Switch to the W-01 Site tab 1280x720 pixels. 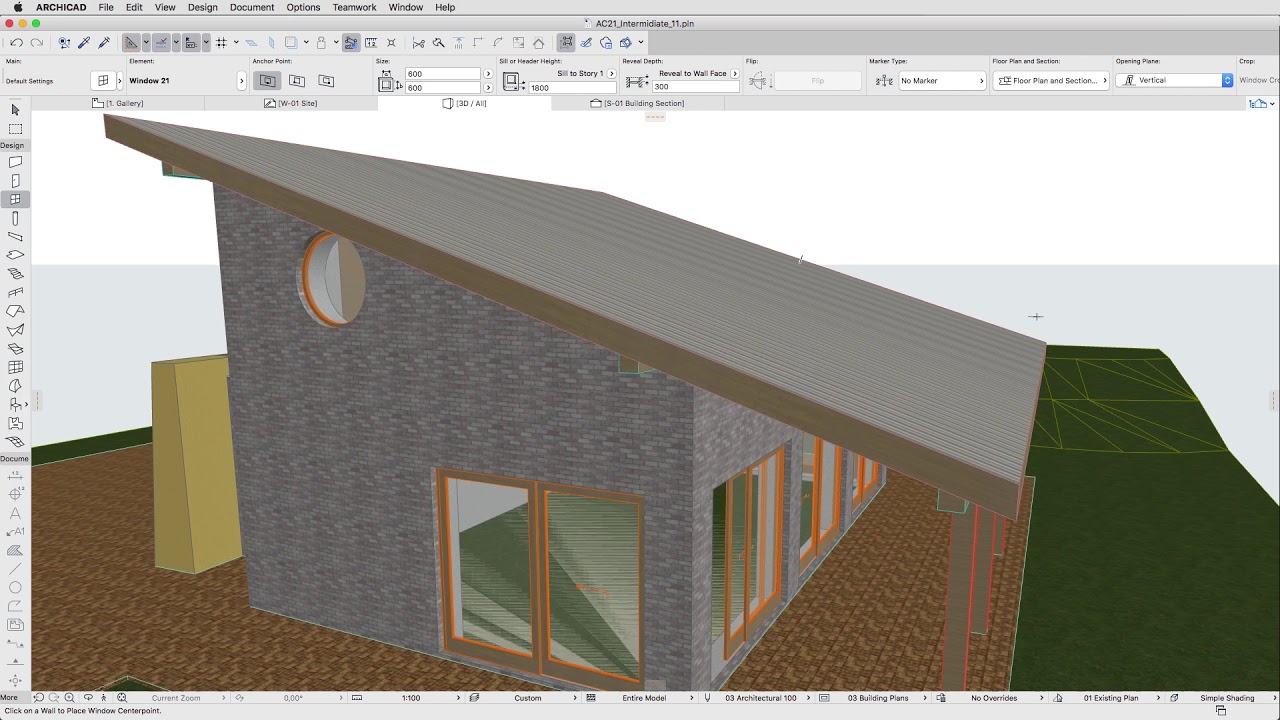pos(291,103)
